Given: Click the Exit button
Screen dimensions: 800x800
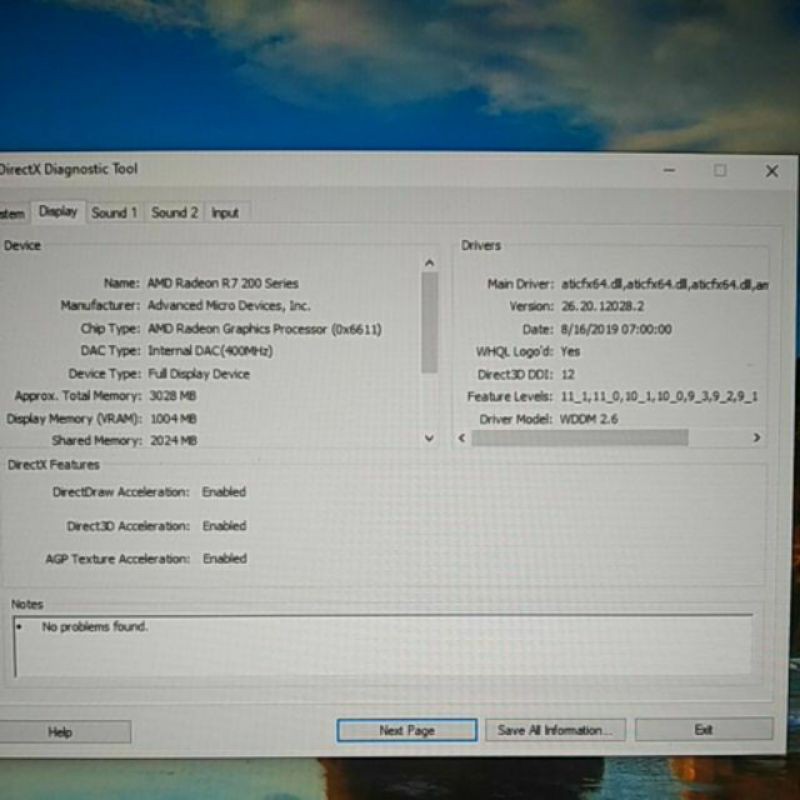Looking at the screenshot, I should 703,731.
